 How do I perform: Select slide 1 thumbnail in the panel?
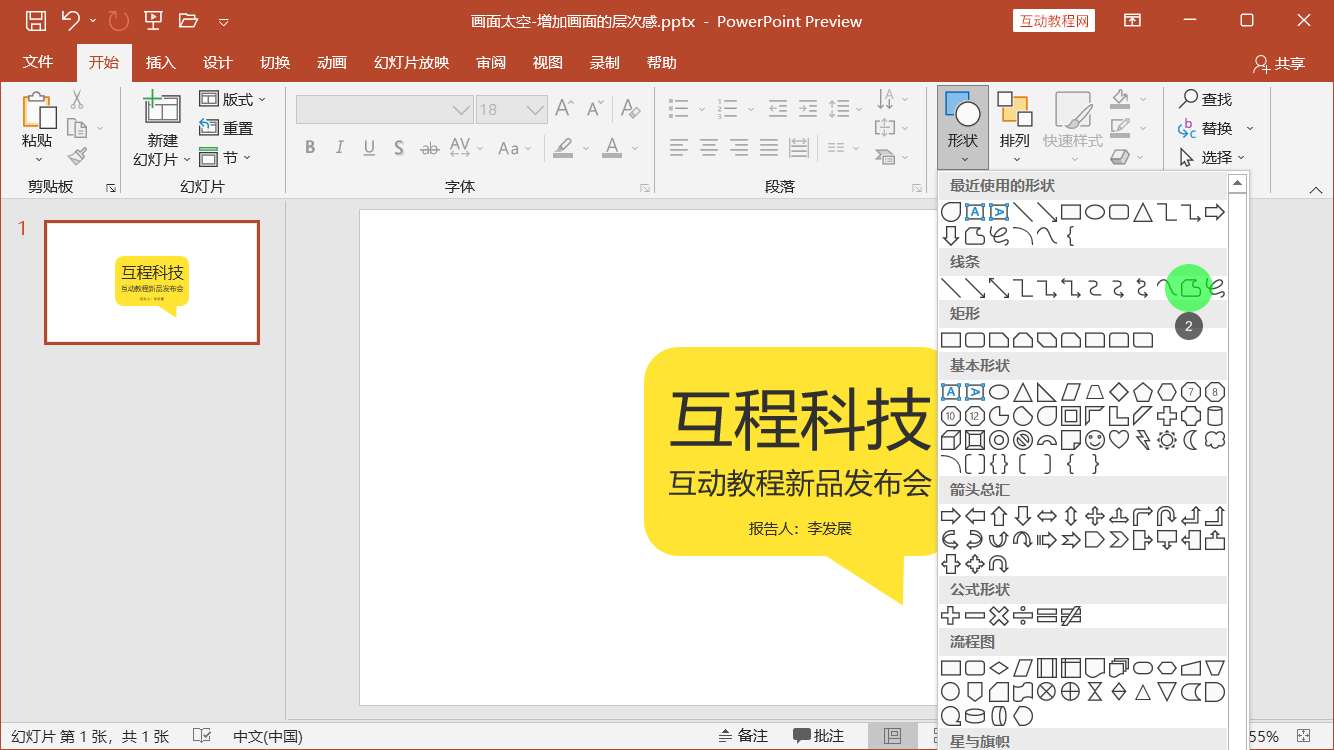pyautogui.click(x=151, y=282)
